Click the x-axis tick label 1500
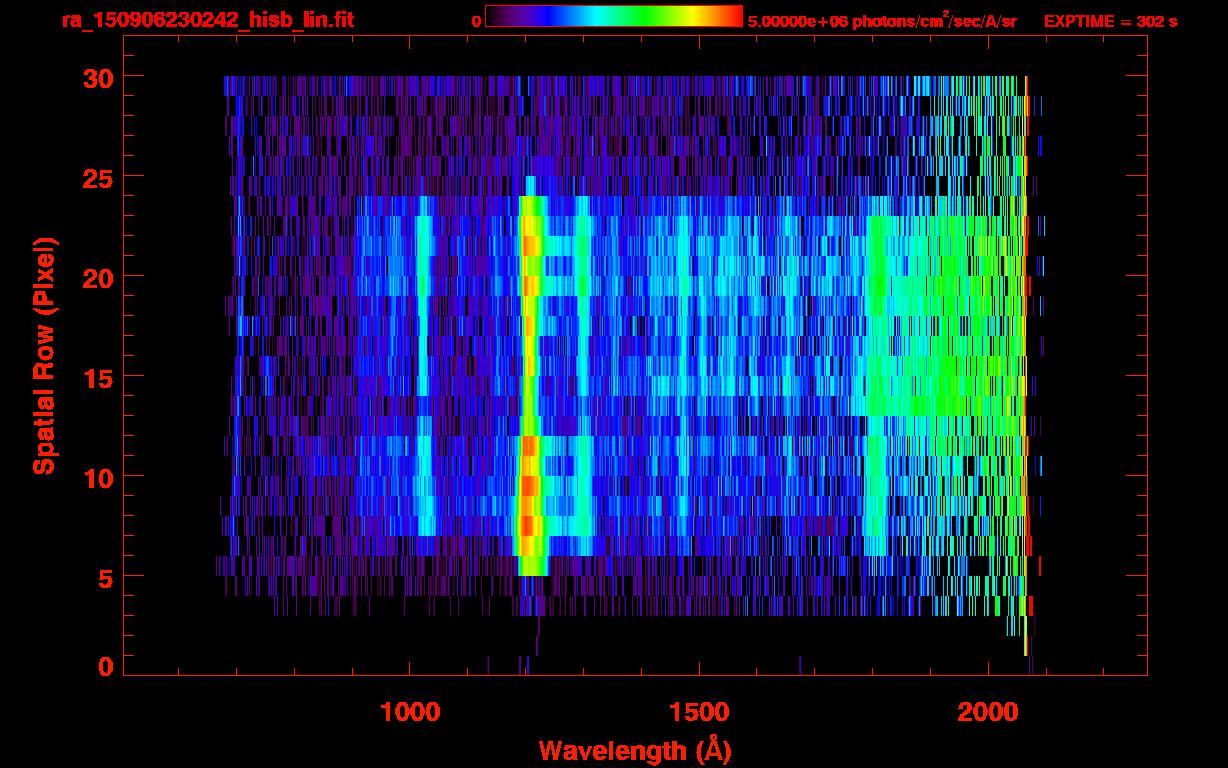1228x768 pixels. (x=699, y=711)
